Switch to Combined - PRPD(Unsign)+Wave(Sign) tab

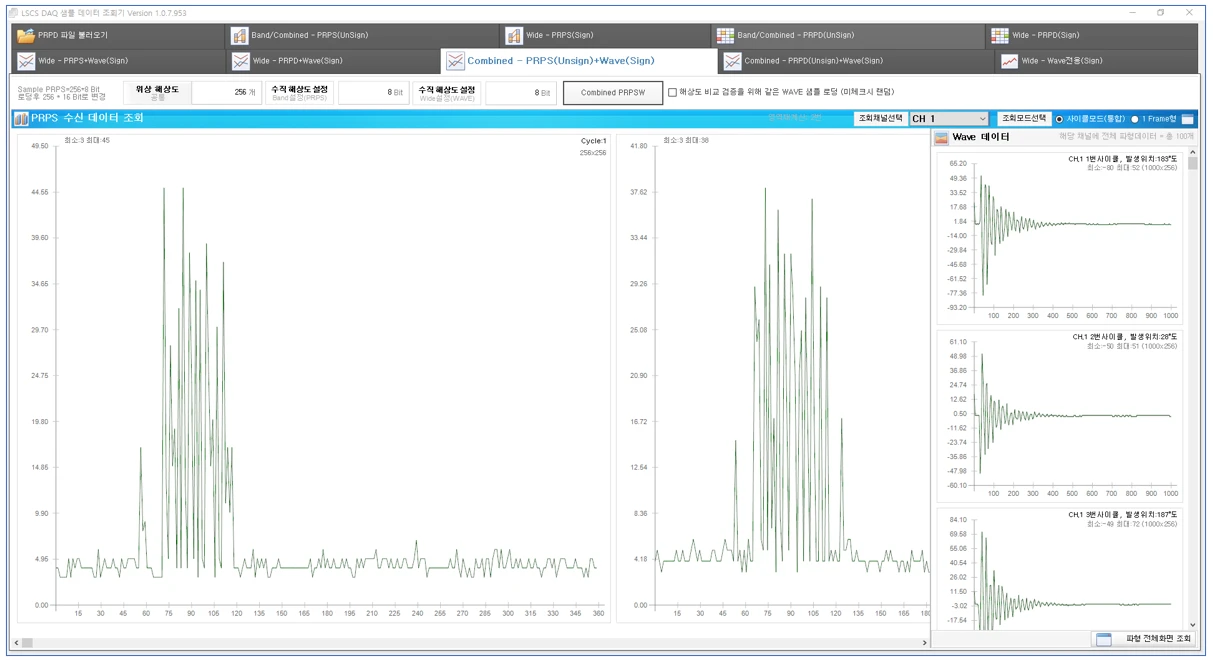(856, 61)
